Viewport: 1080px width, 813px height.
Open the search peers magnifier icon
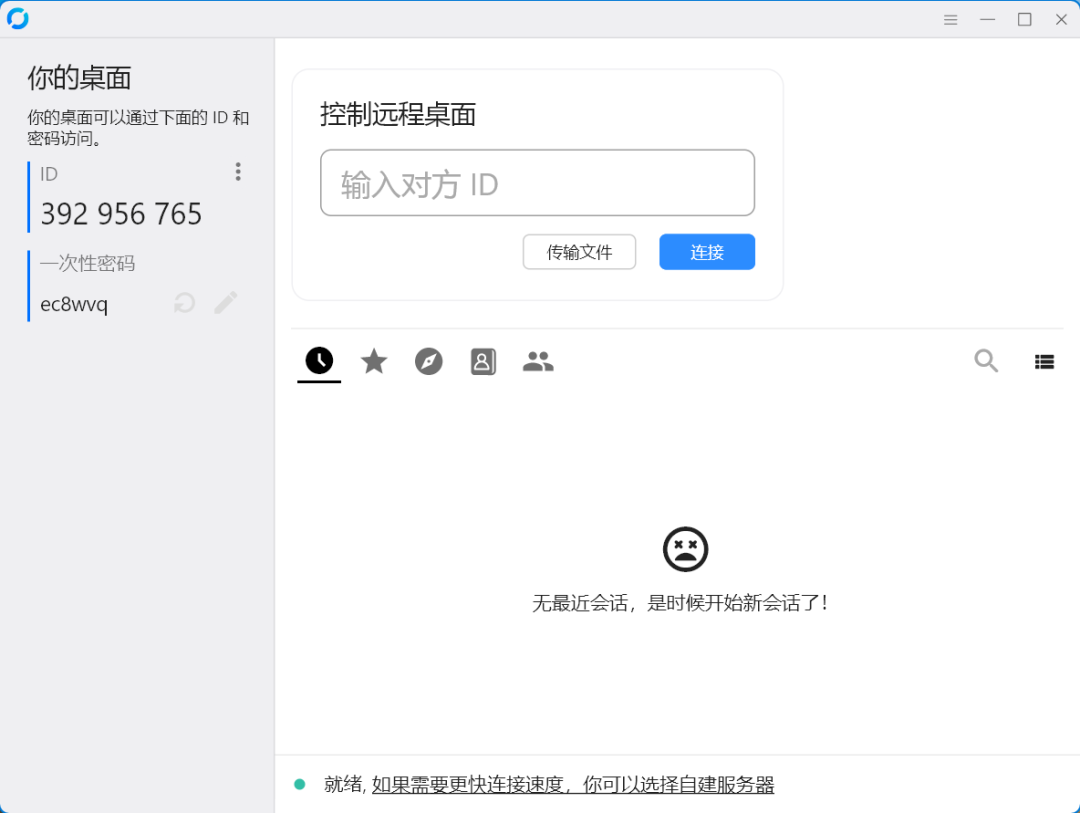pyautogui.click(x=986, y=361)
